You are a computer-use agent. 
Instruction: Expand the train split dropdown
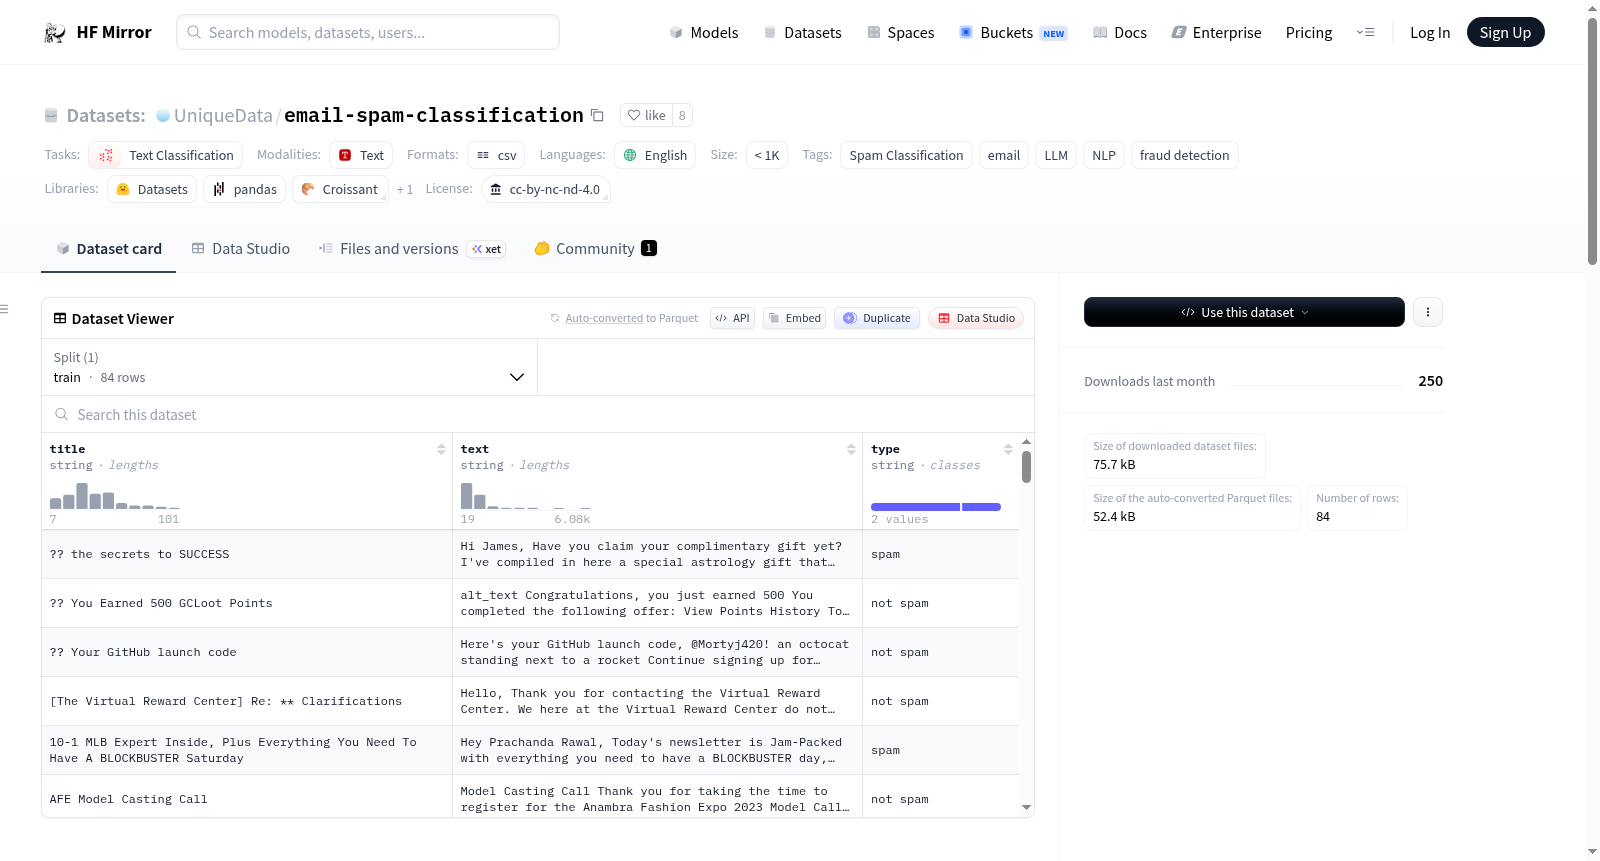point(289,367)
